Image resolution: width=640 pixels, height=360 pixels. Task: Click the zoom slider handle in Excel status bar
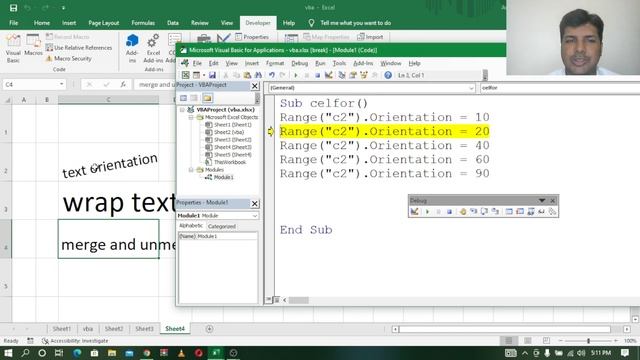(x=588, y=340)
